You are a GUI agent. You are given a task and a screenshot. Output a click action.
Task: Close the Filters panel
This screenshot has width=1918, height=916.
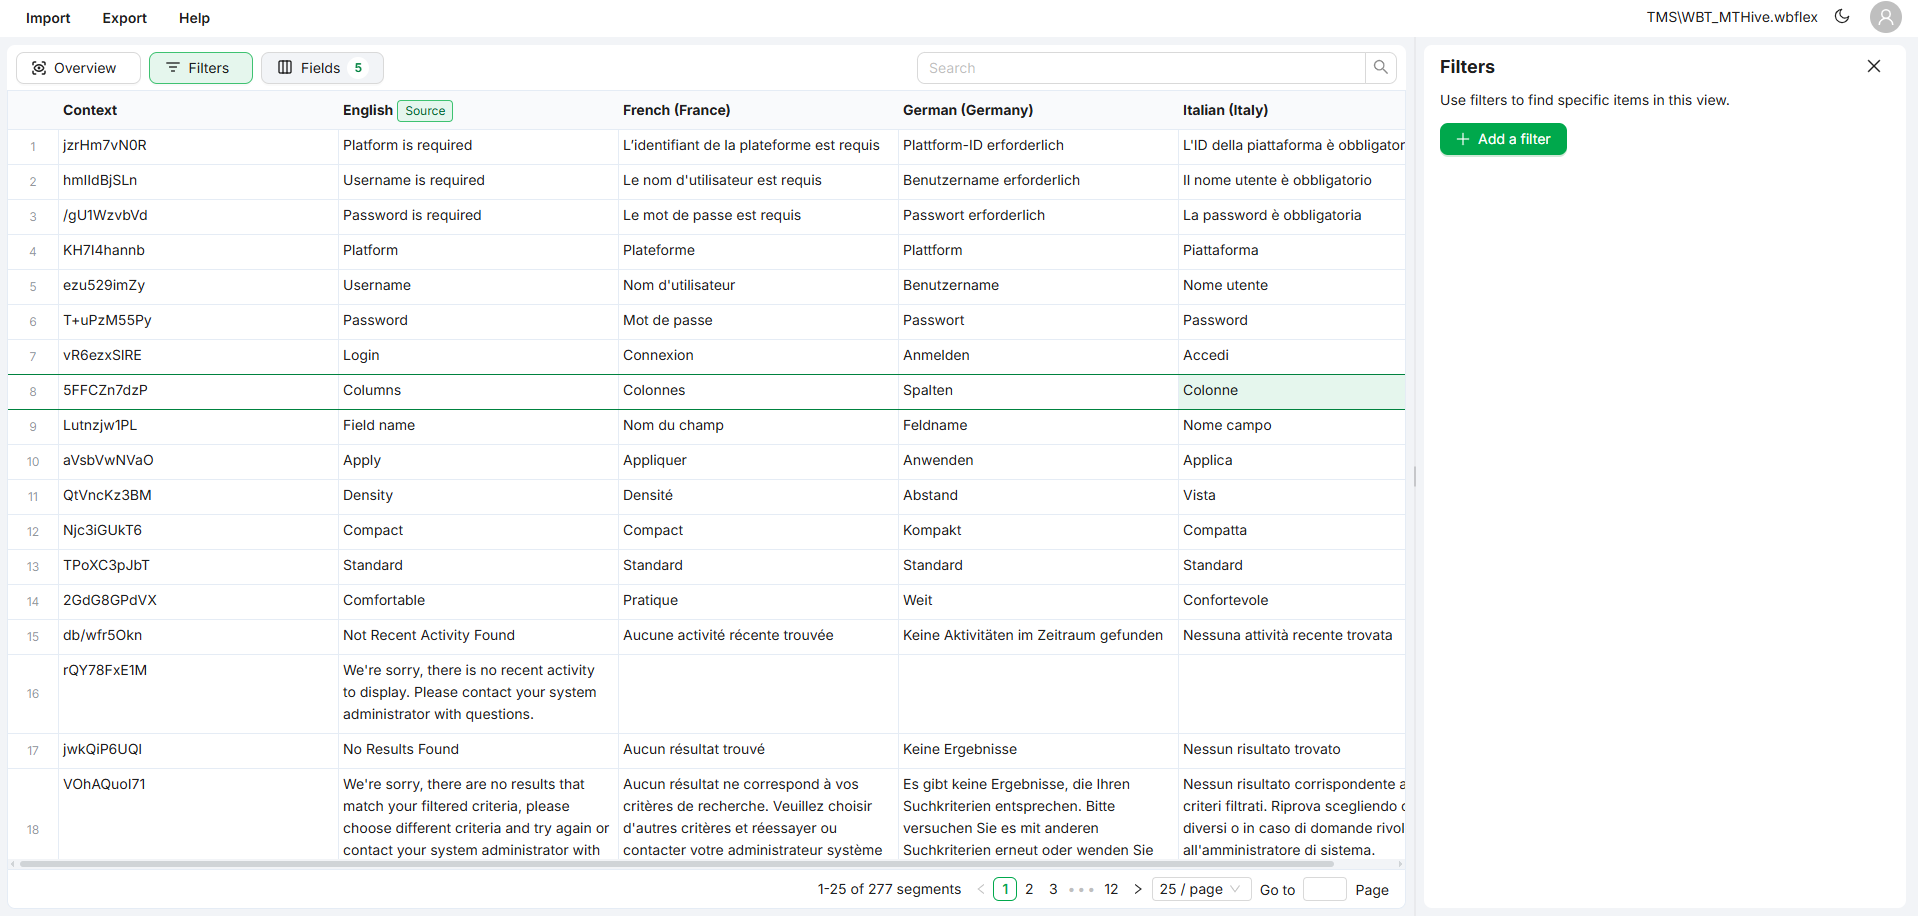tap(1873, 66)
